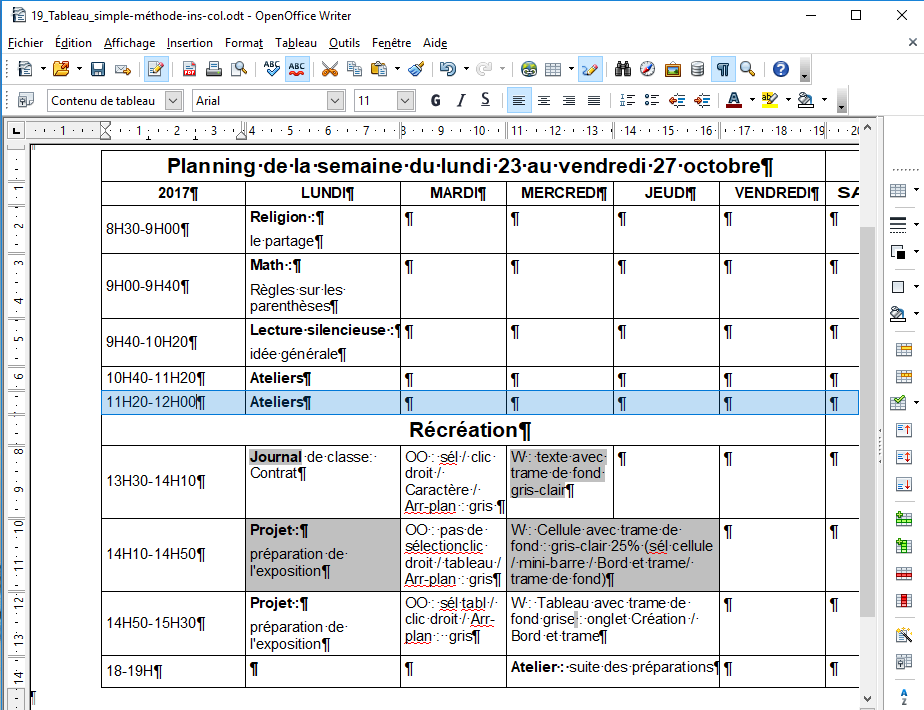Insert a hyperlink via globe icon
This screenshot has height=710, width=924.
click(x=529, y=70)
